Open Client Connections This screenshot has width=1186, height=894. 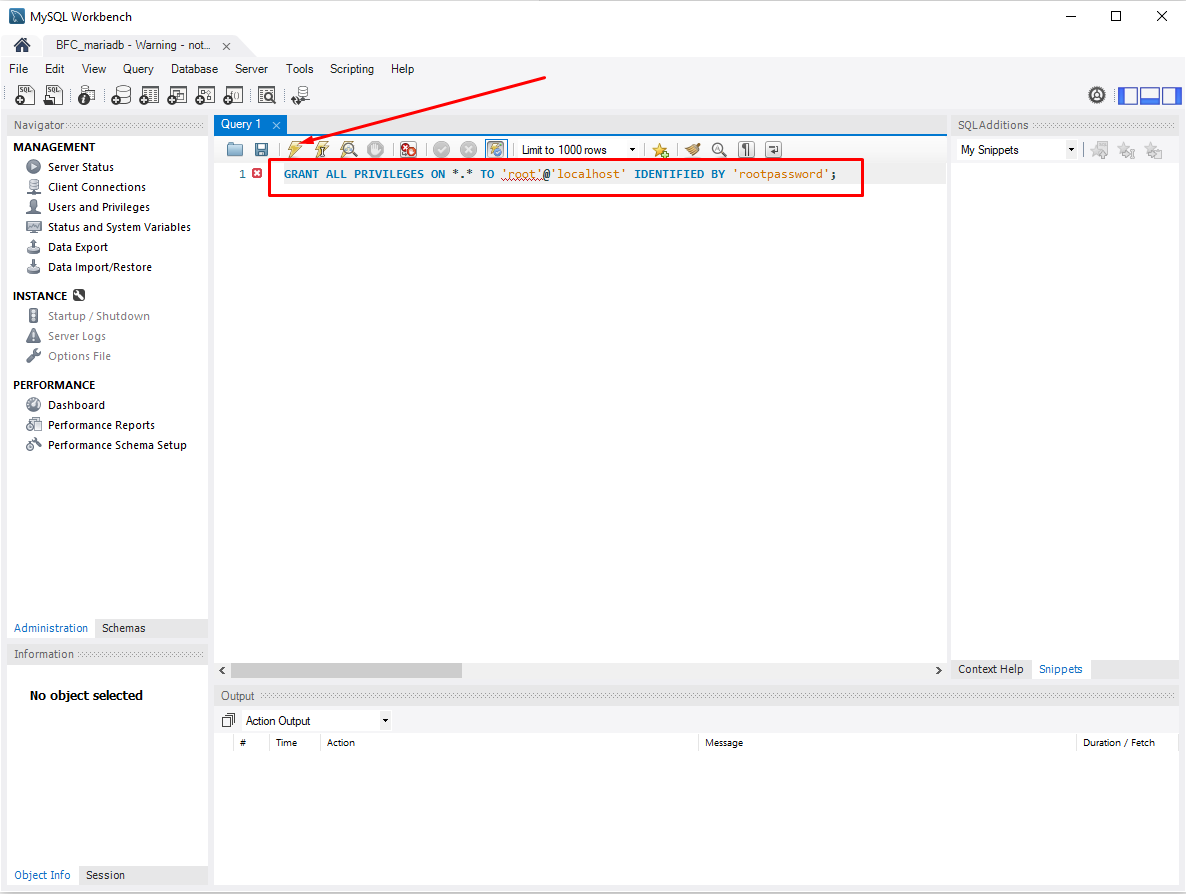(x=97, y=187)
